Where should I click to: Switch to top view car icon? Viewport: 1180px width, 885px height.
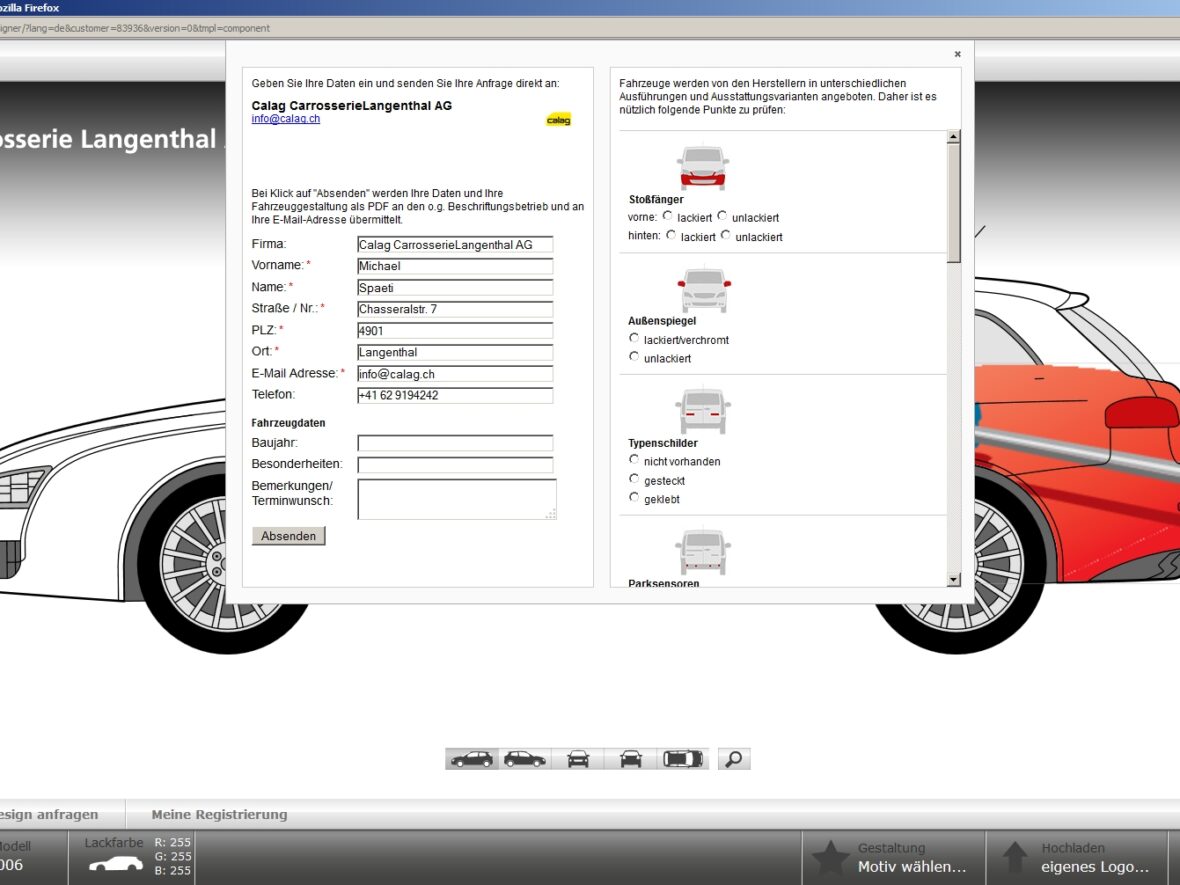[x=683, y=759]
